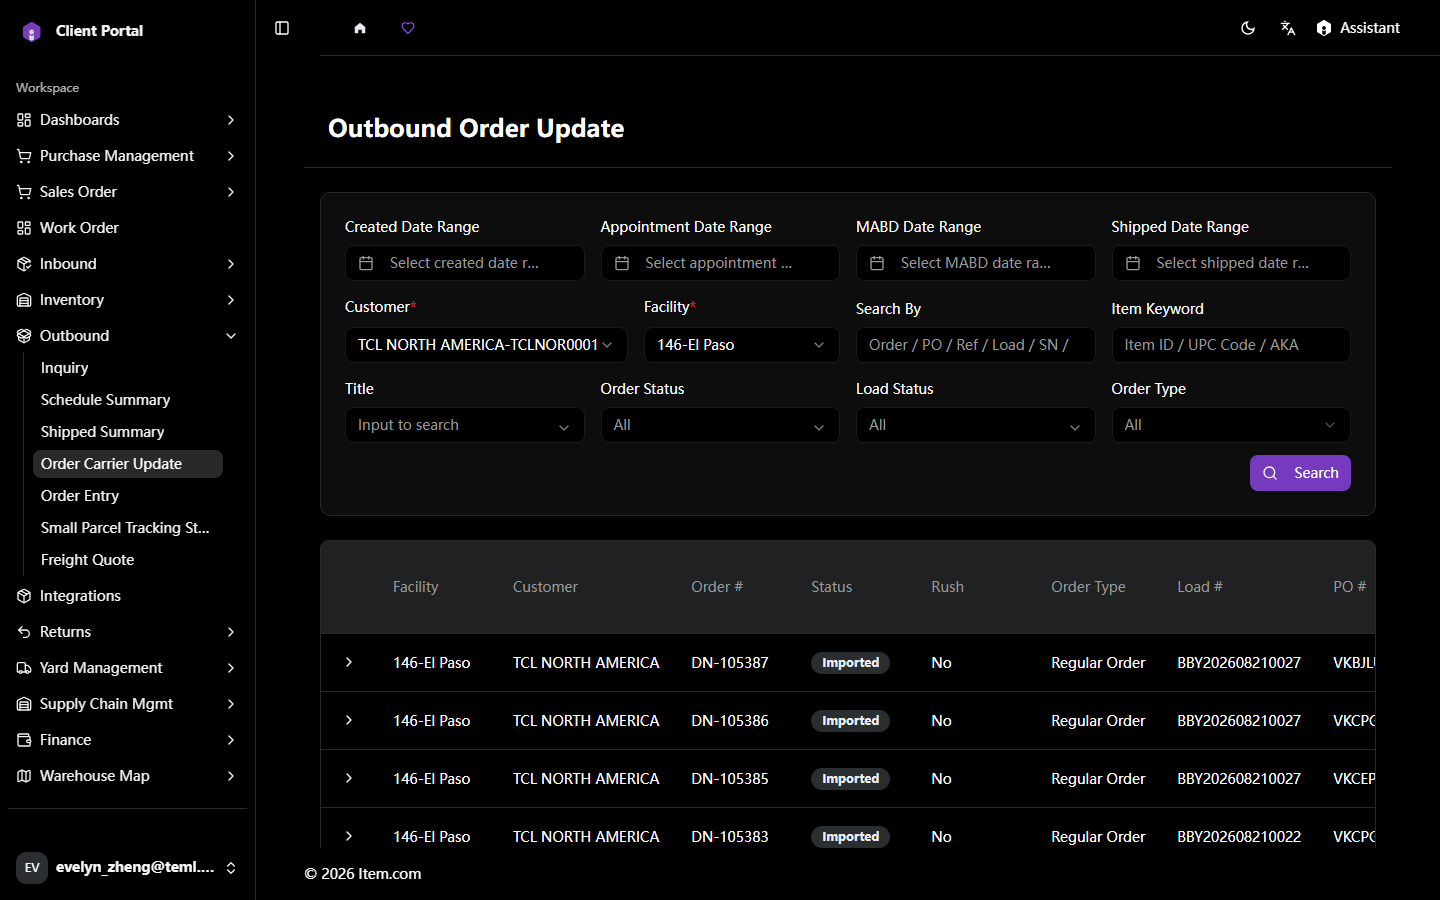
Task: Click calendar icon in MABD Date Range
Action: click(877, 263)
